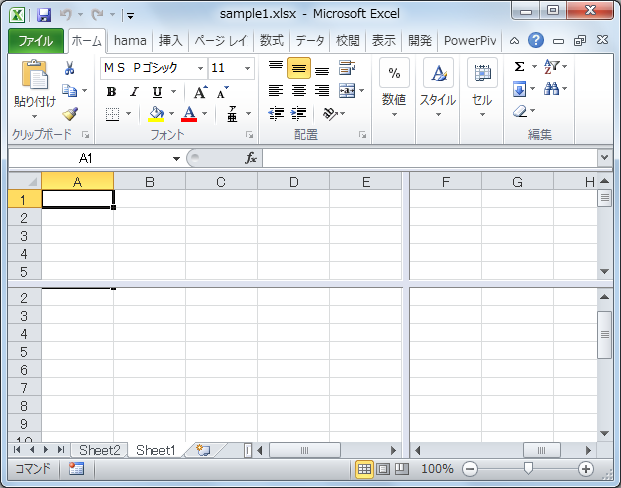Switch to Normal view in status bar

364,469
